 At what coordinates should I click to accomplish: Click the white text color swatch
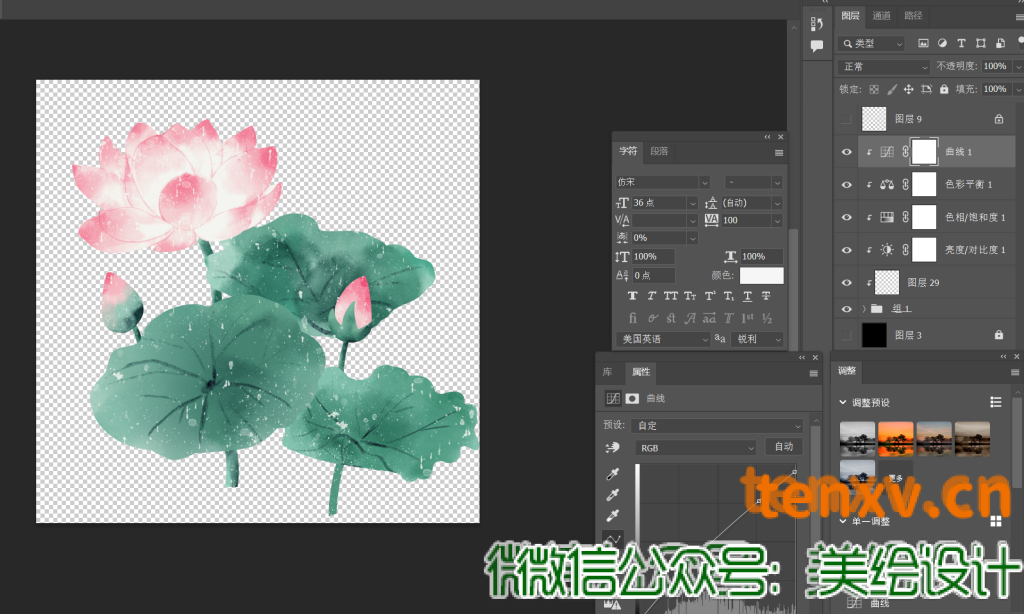pos(761,275)
